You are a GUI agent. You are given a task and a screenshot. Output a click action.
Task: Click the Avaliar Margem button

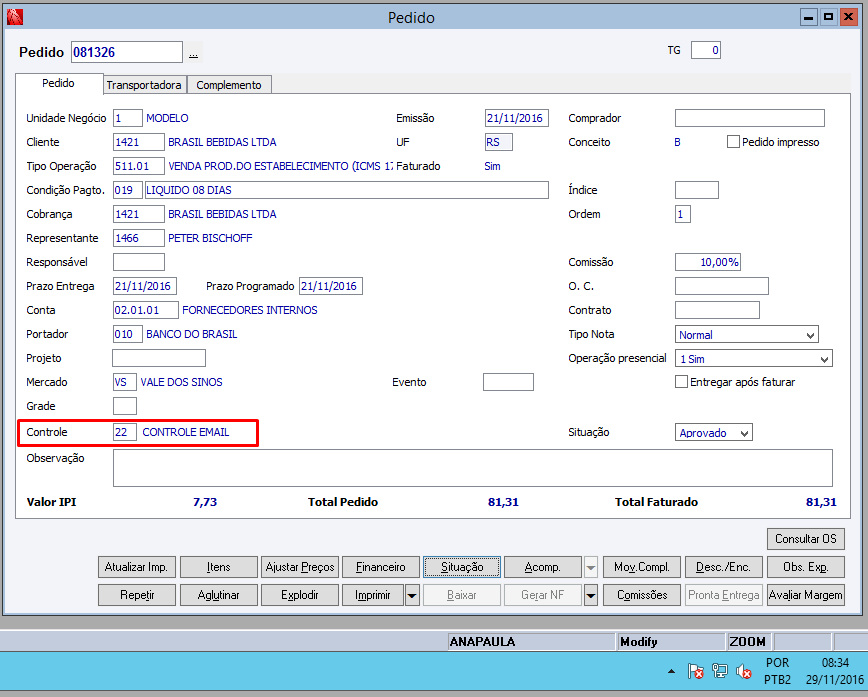(805, 595)
